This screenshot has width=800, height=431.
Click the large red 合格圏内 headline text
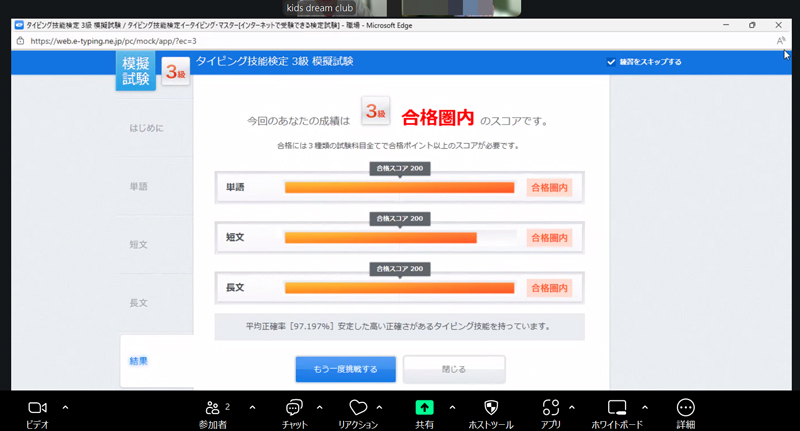(438, 118)
